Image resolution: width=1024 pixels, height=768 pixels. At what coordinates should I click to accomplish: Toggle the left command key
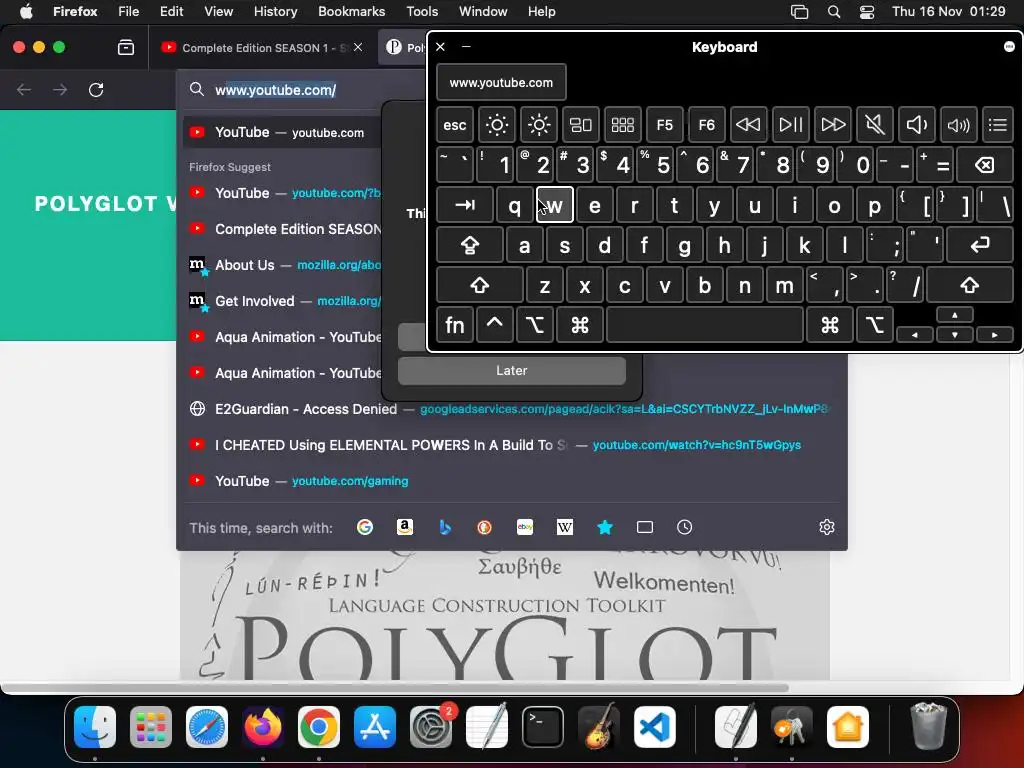click(580, 325)
